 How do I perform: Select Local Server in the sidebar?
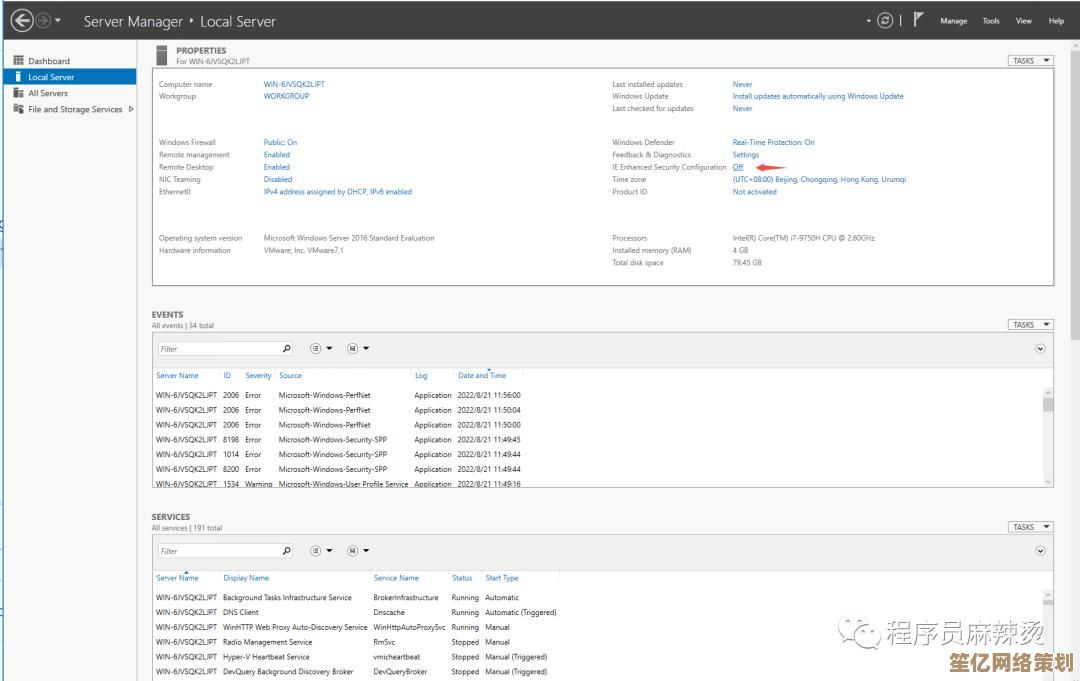point(70,76)
